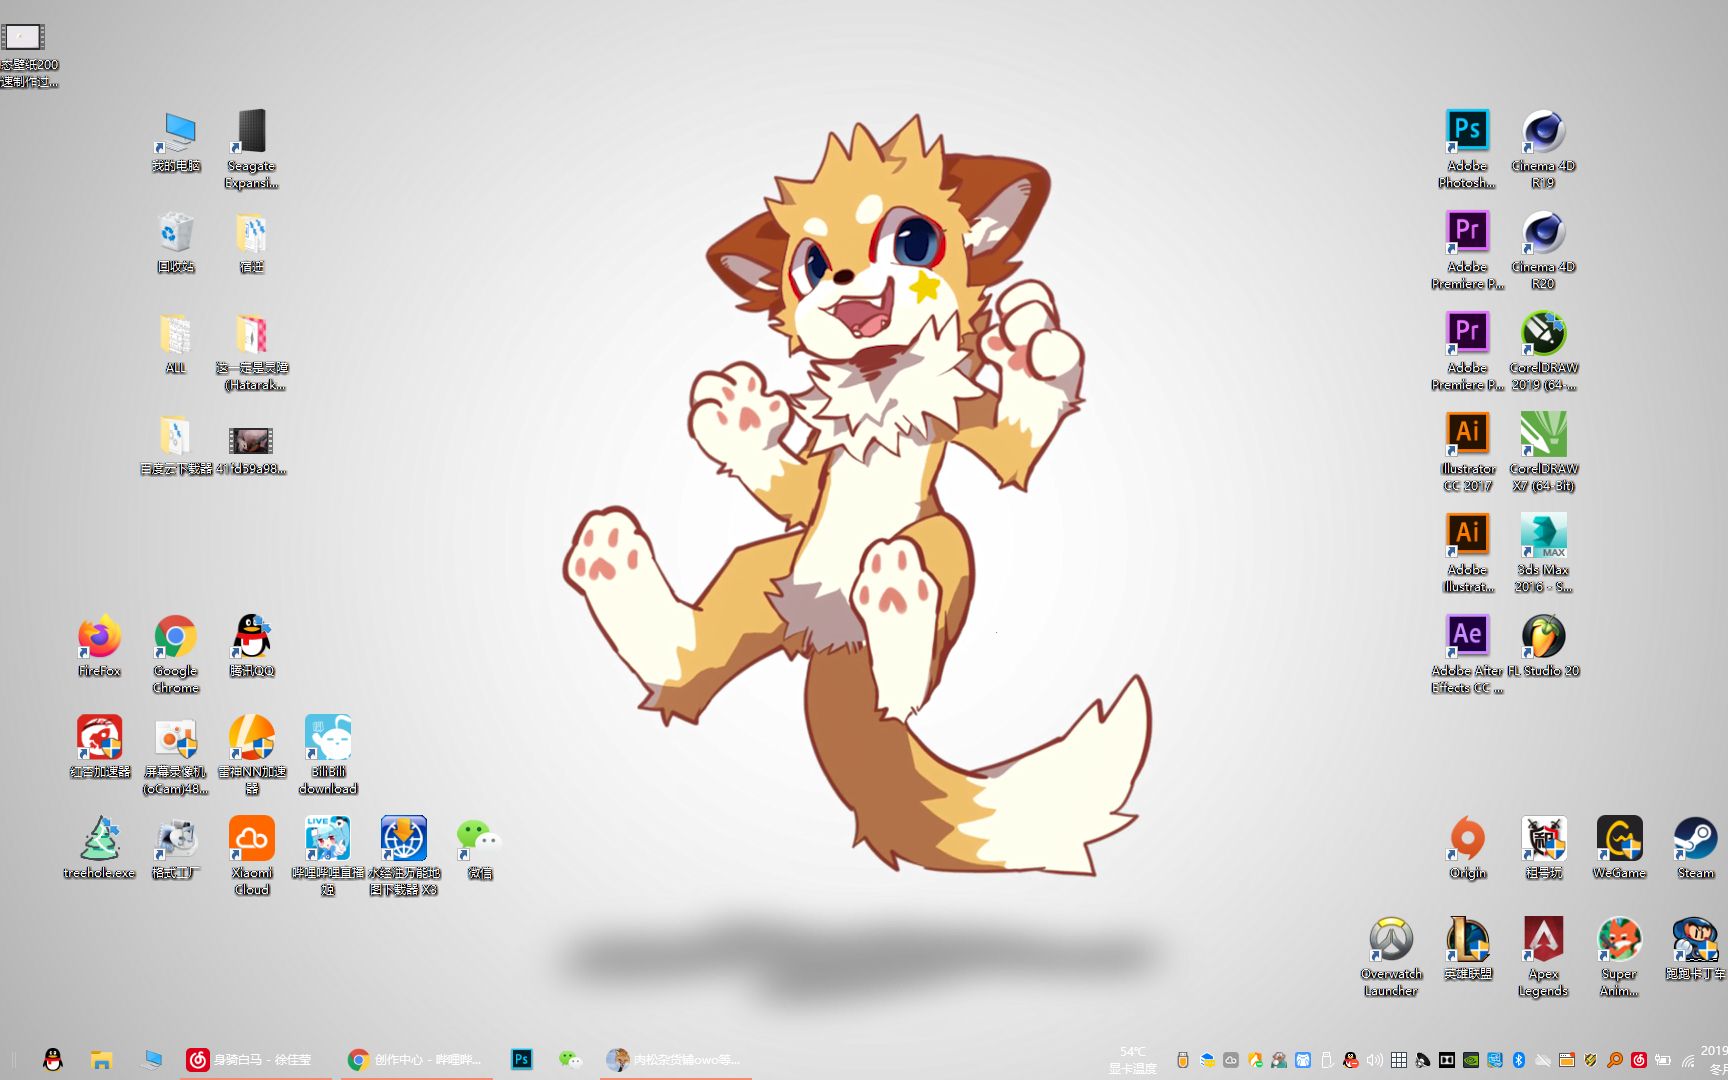Image resolution: width=1728 pixels, height=1080 pixels.
Task: Open Overwatch Launcher shortcut
Action: [x=1391, y=957]
